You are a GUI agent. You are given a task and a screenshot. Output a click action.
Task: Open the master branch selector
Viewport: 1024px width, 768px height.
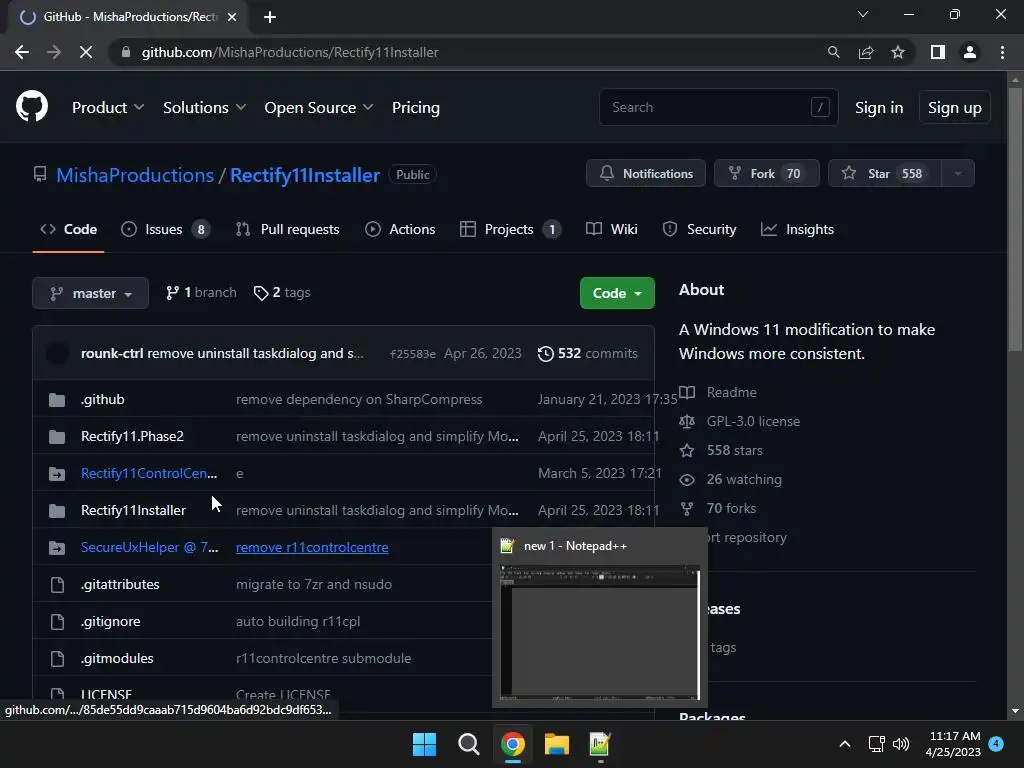click(90, 293)
